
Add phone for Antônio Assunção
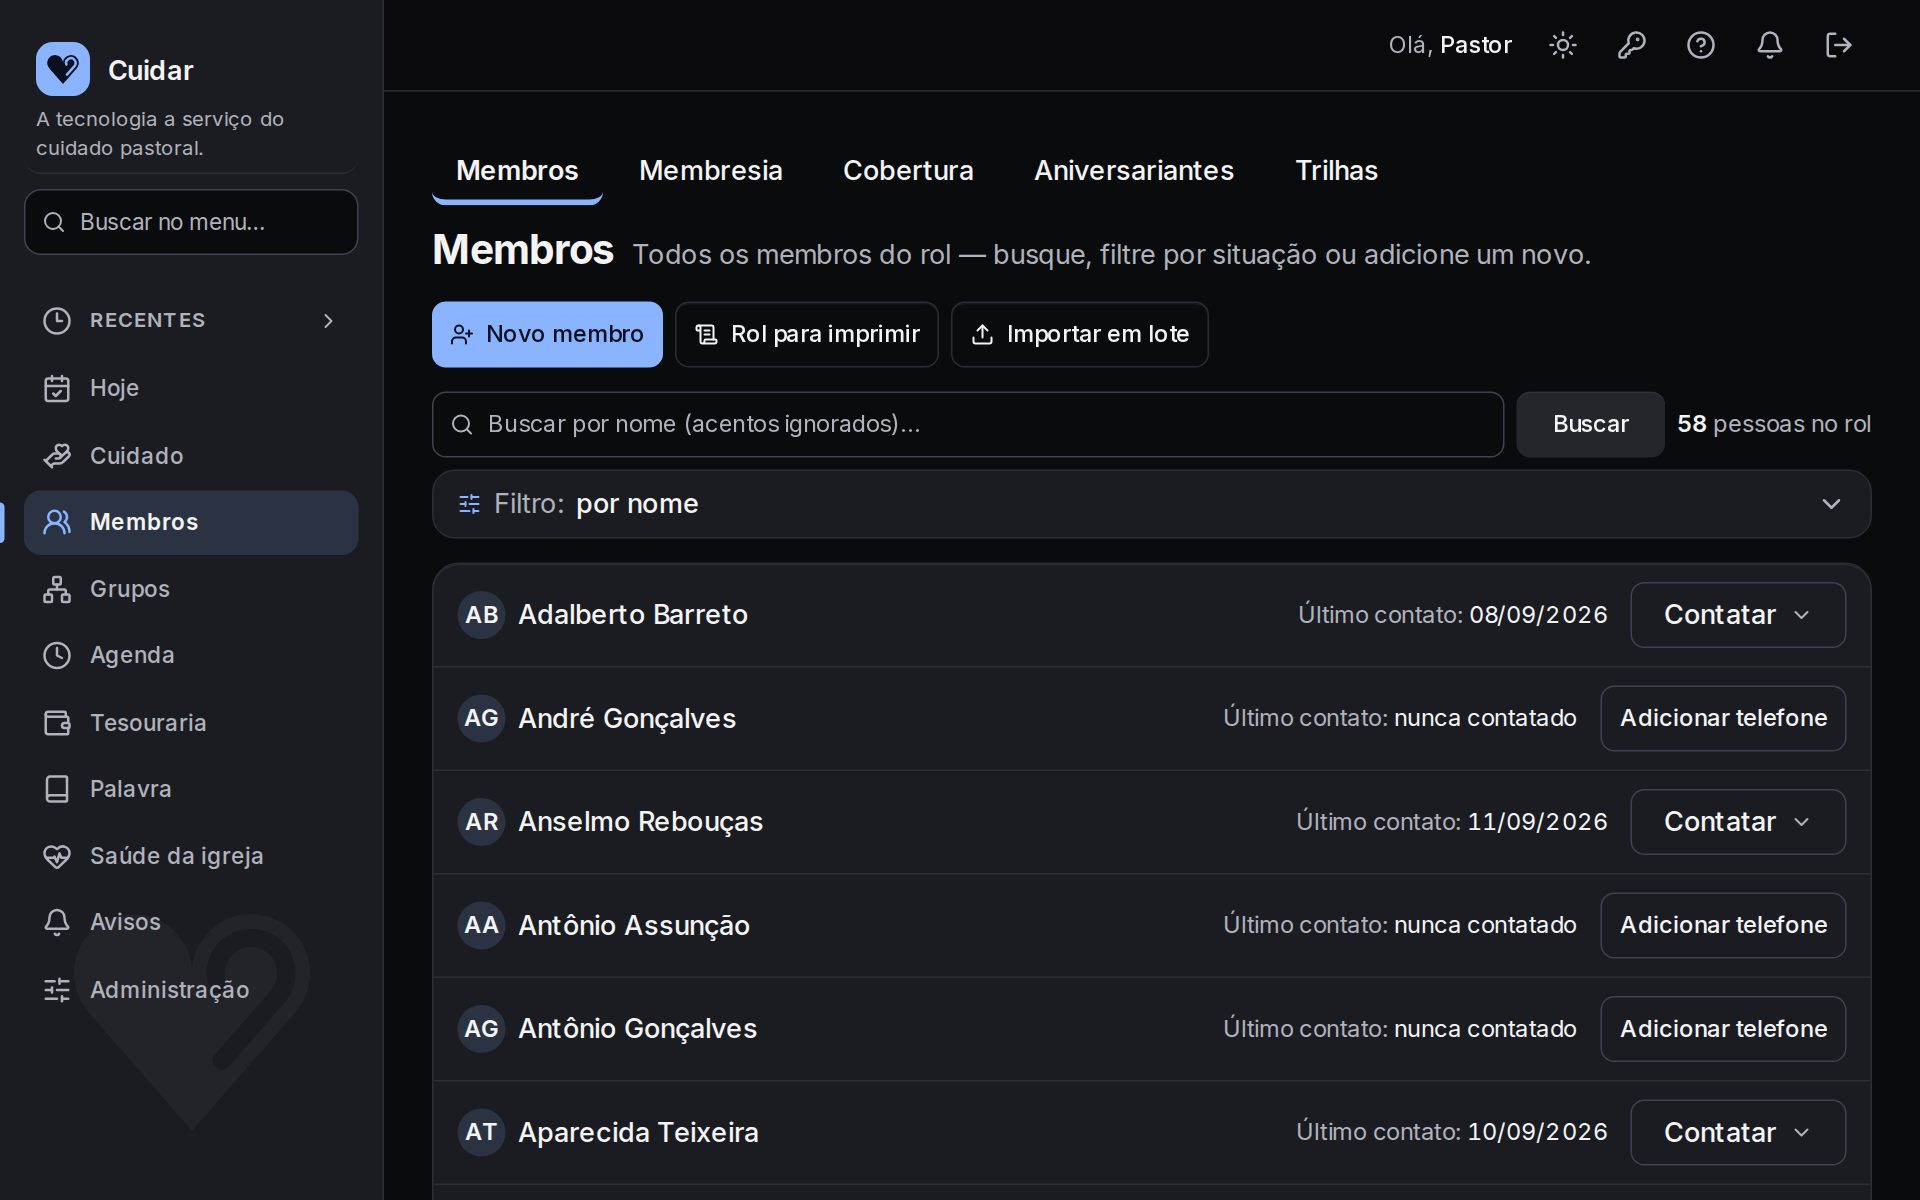click(x=1723, y=925)
